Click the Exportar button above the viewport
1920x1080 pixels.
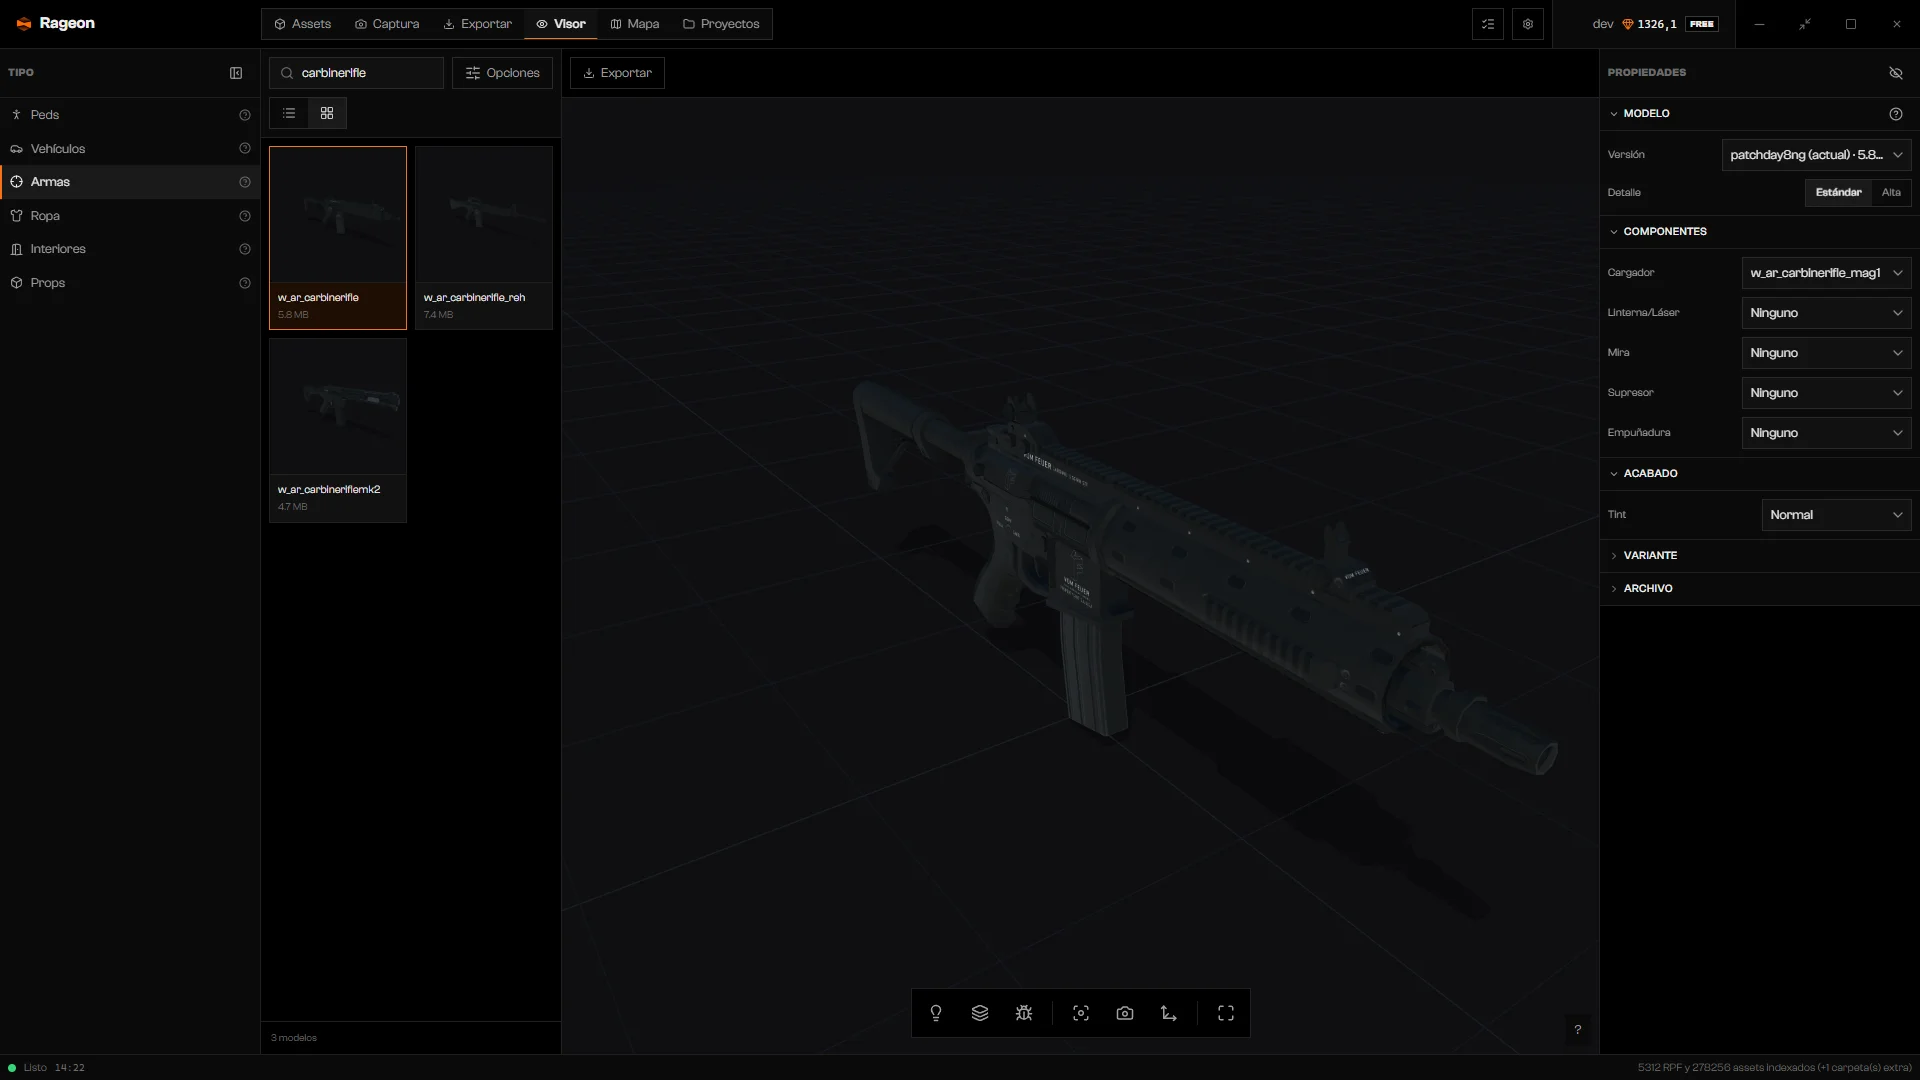click(617, 73)
